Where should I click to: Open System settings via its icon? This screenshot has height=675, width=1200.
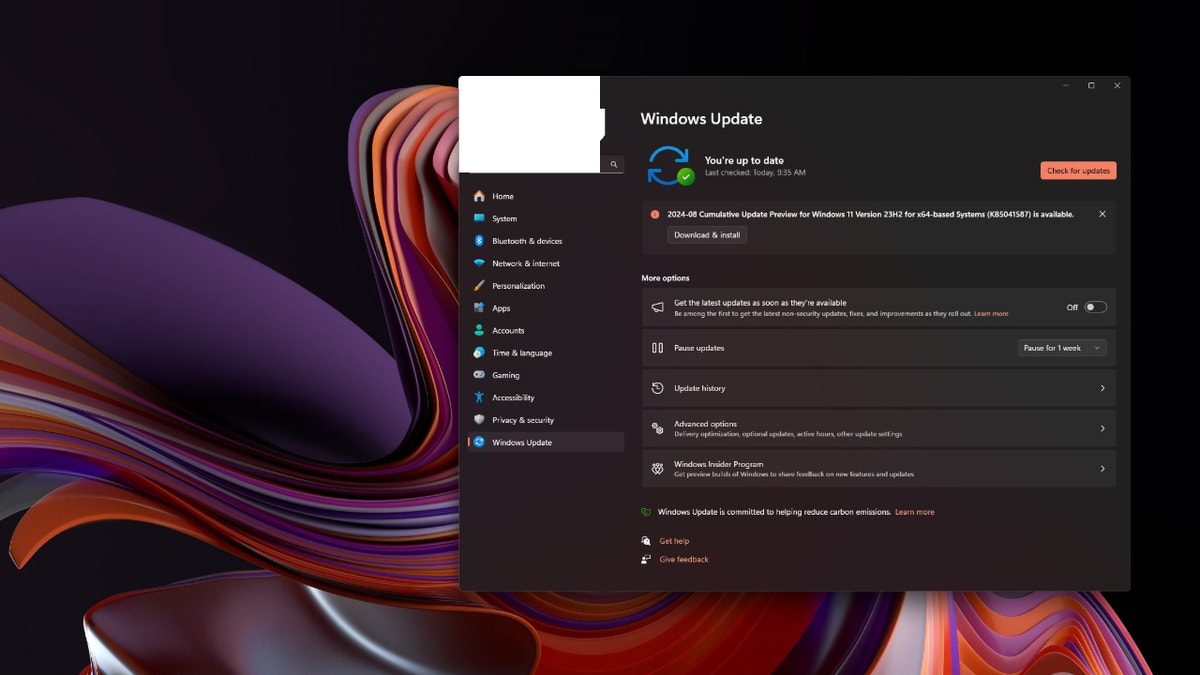coord(481,218)
